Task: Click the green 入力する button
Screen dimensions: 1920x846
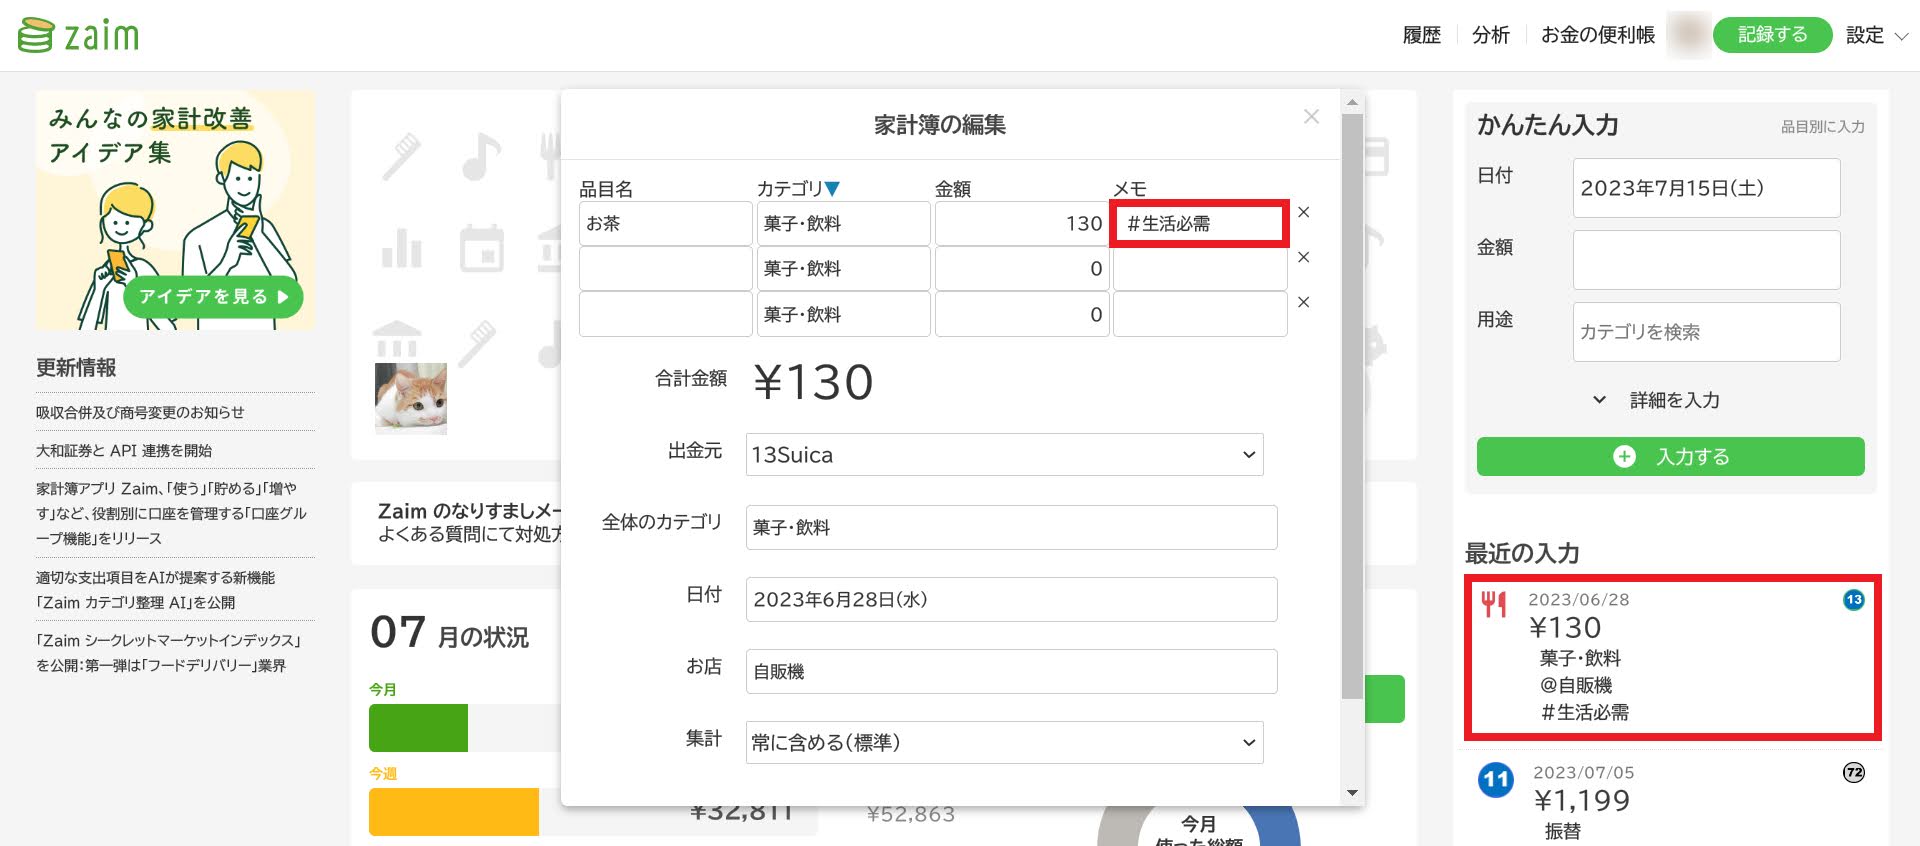Action: coord(1670,456)
